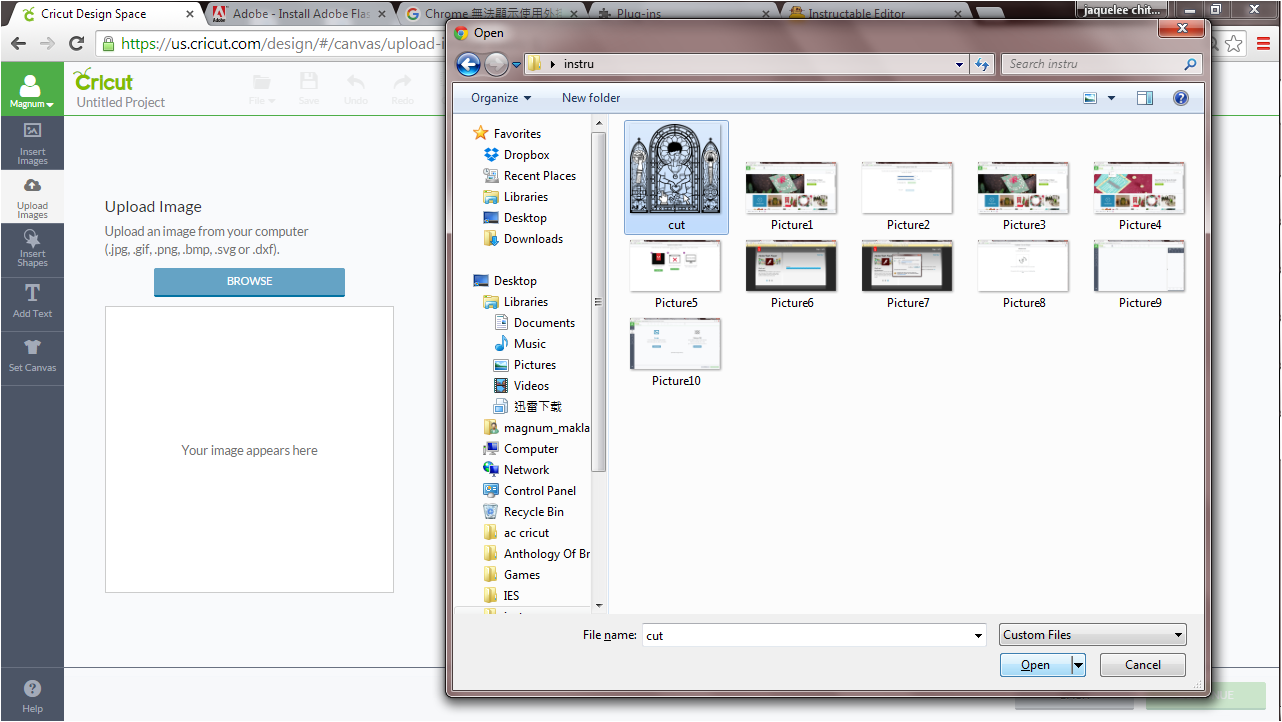Select Network in navigation tree
The height and width of the screenshot is (722, 1282).
pyautogui.click(x=526, y=470)
